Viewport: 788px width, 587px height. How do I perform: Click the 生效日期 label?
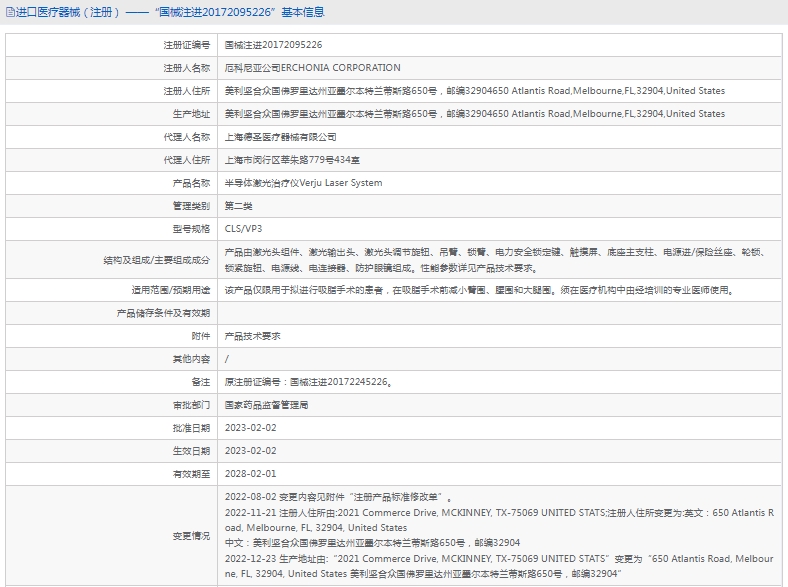pyautogui.click(x=191, y=451)
